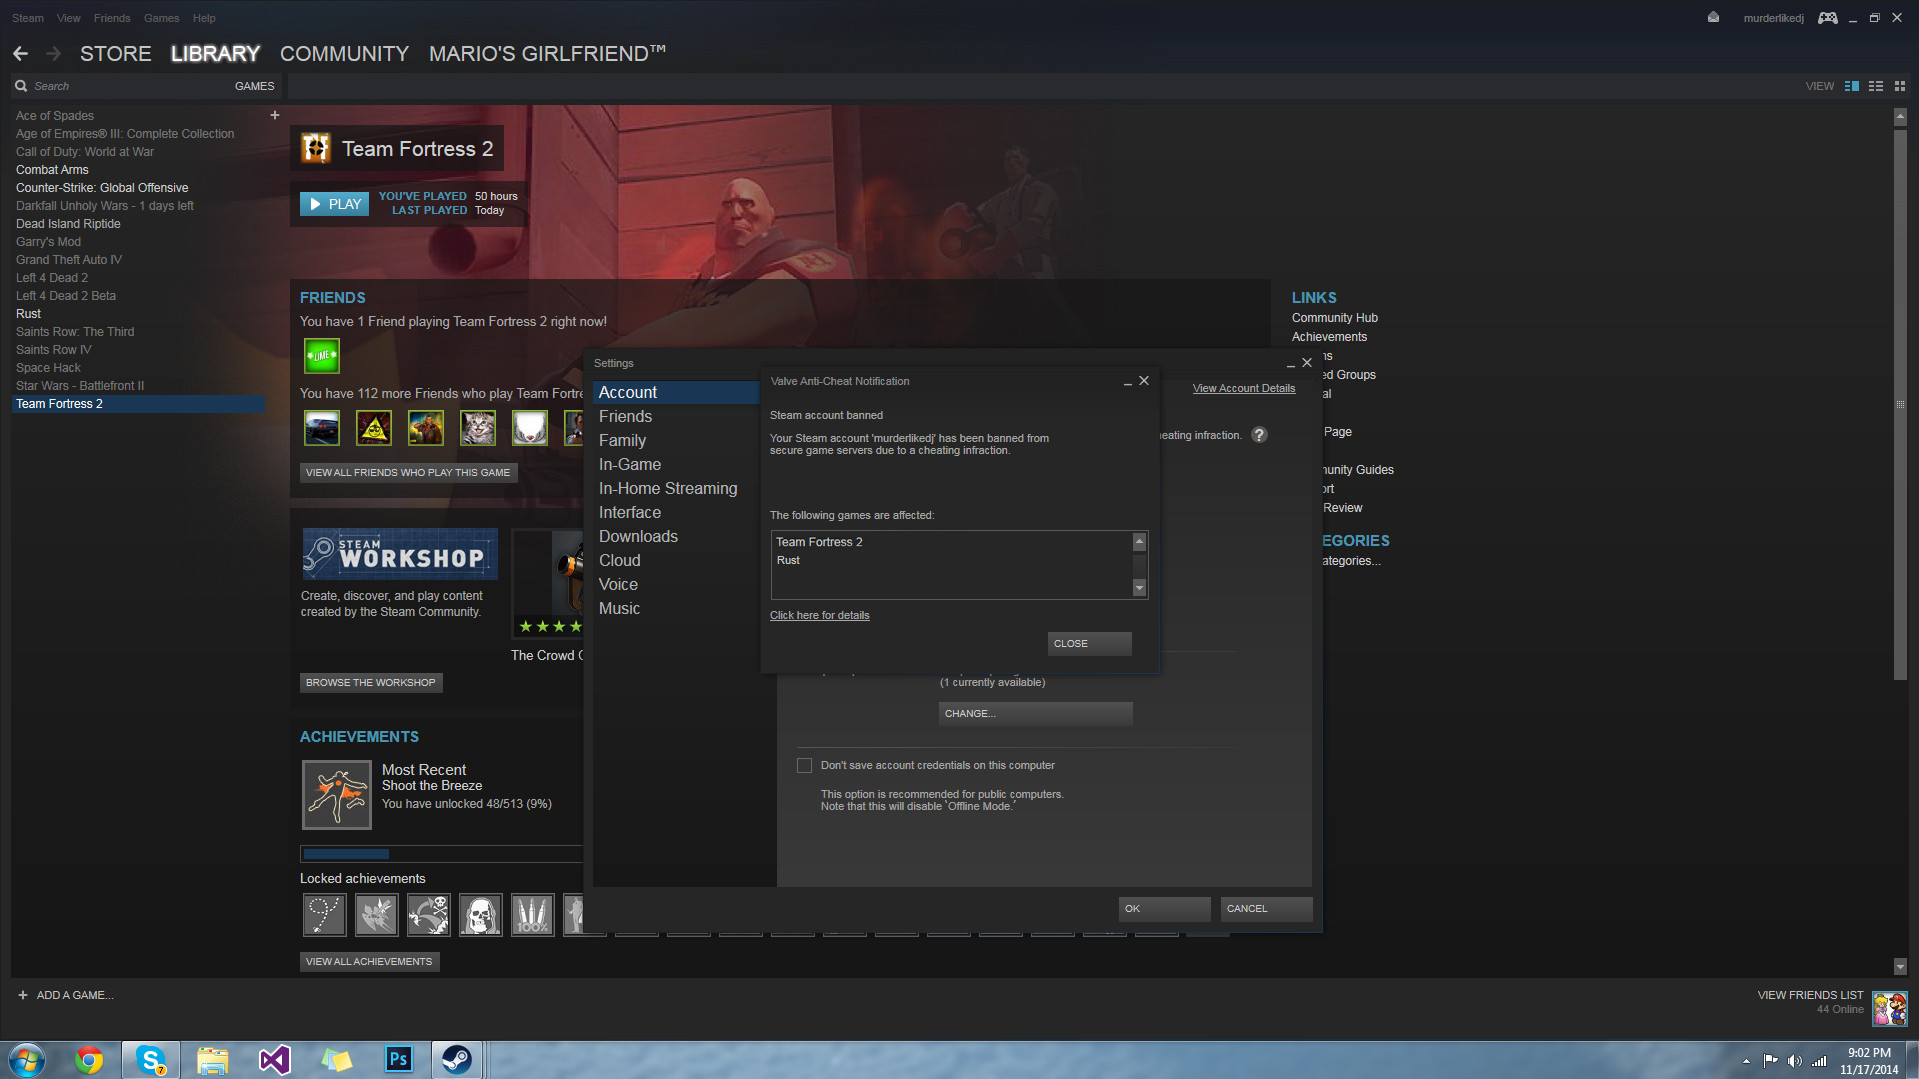Open Photoshop from the taskbar
Viewport: 1919px width, 1079px height.
coord(398,1060)
